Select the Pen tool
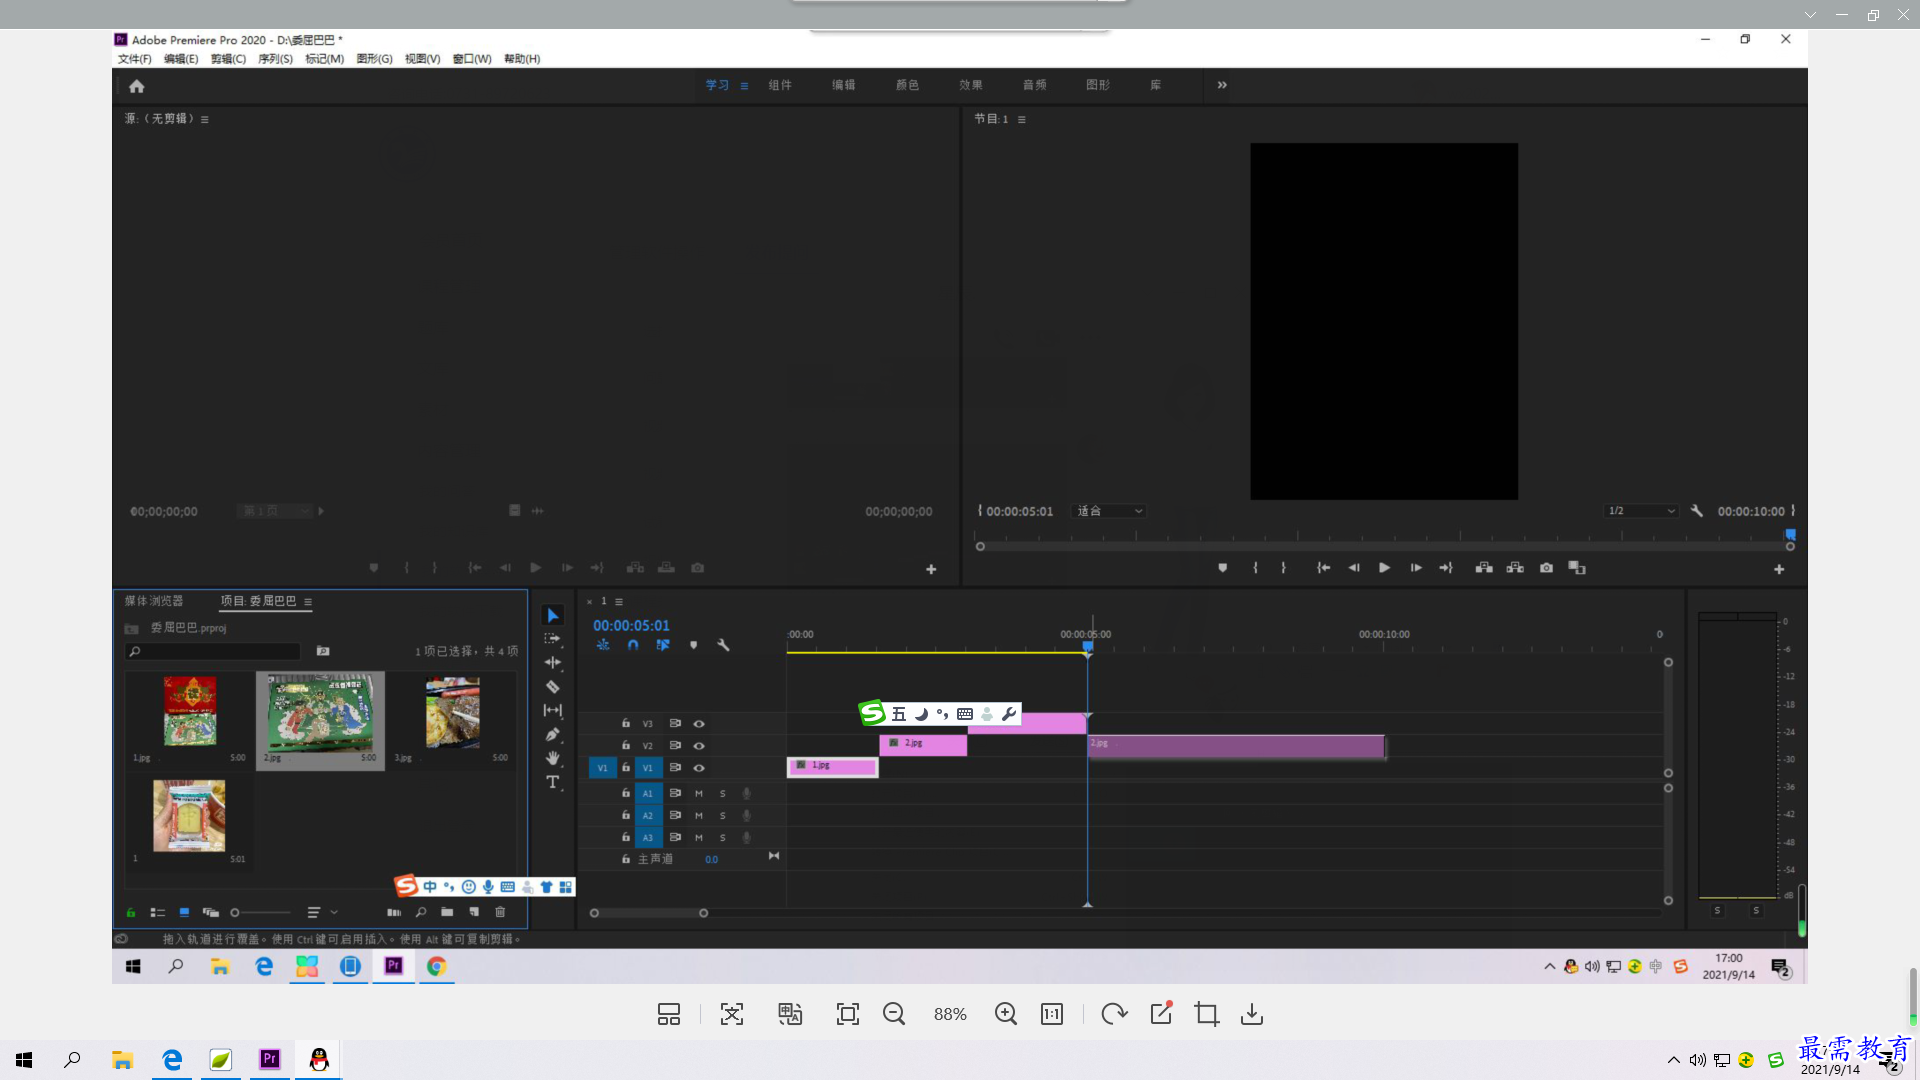Image resolution: width=1920 pixels, height=1080 pixels. (x=553, y=734)
